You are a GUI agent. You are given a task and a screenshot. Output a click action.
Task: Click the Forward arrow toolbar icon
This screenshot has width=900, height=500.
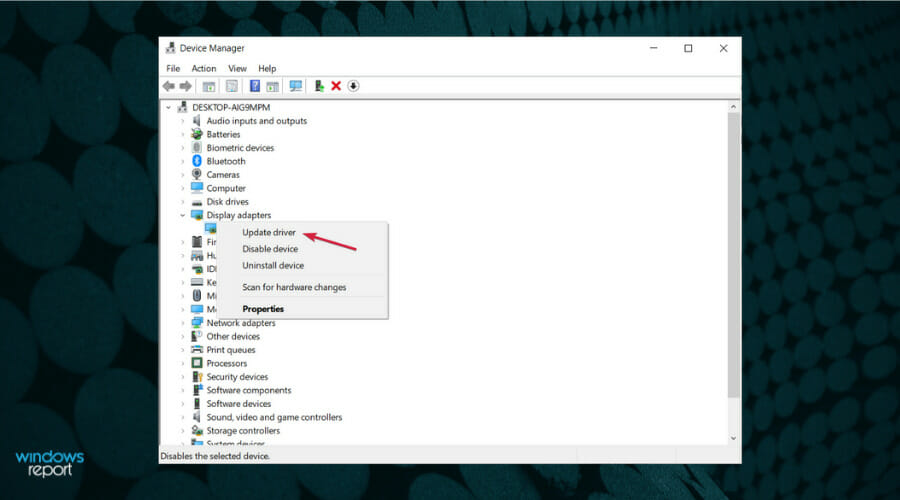coord(185,86)
